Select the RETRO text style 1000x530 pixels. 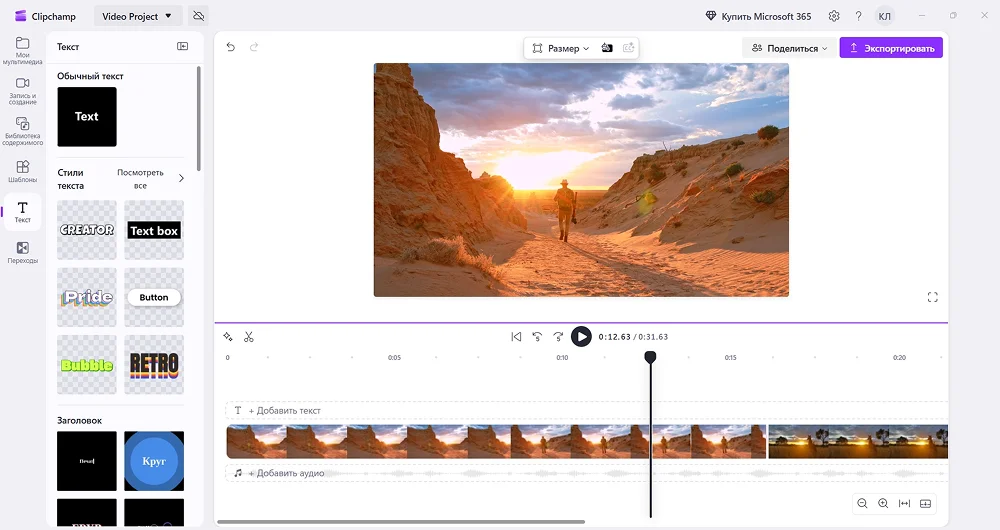[154, 365]
